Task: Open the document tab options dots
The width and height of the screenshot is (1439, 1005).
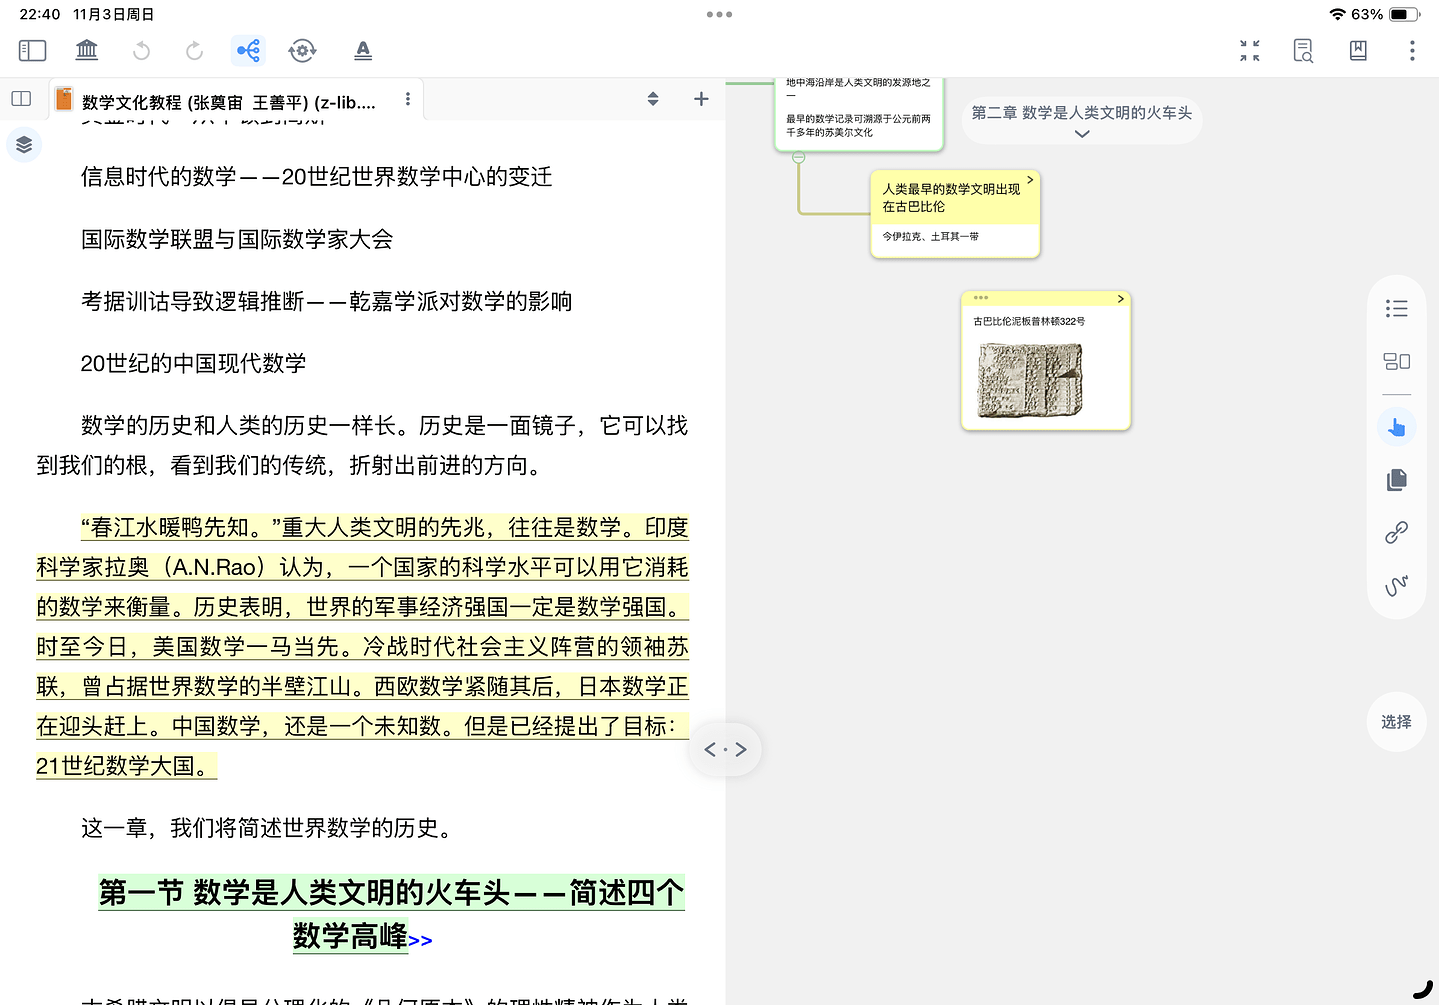Action: coord(407,99)
